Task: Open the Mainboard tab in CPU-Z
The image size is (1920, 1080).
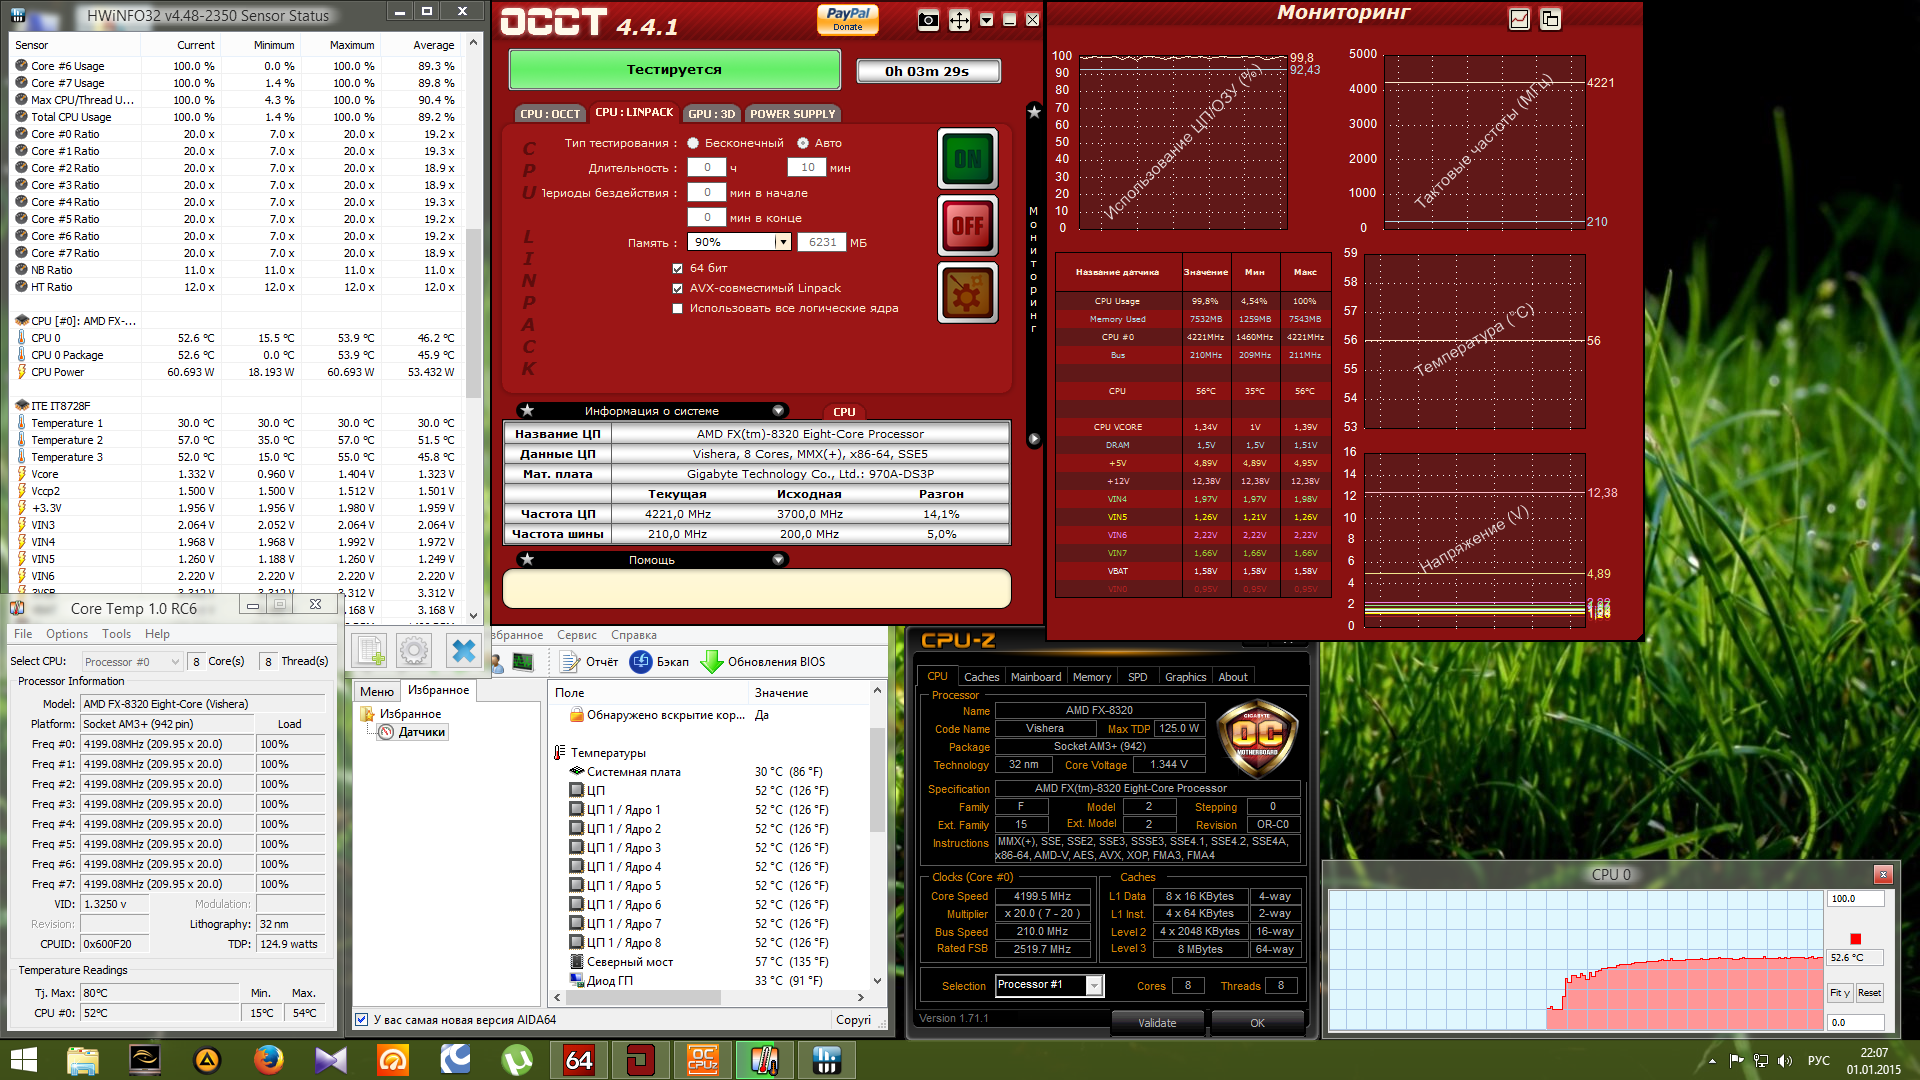Action: [x=1035, y=677]
